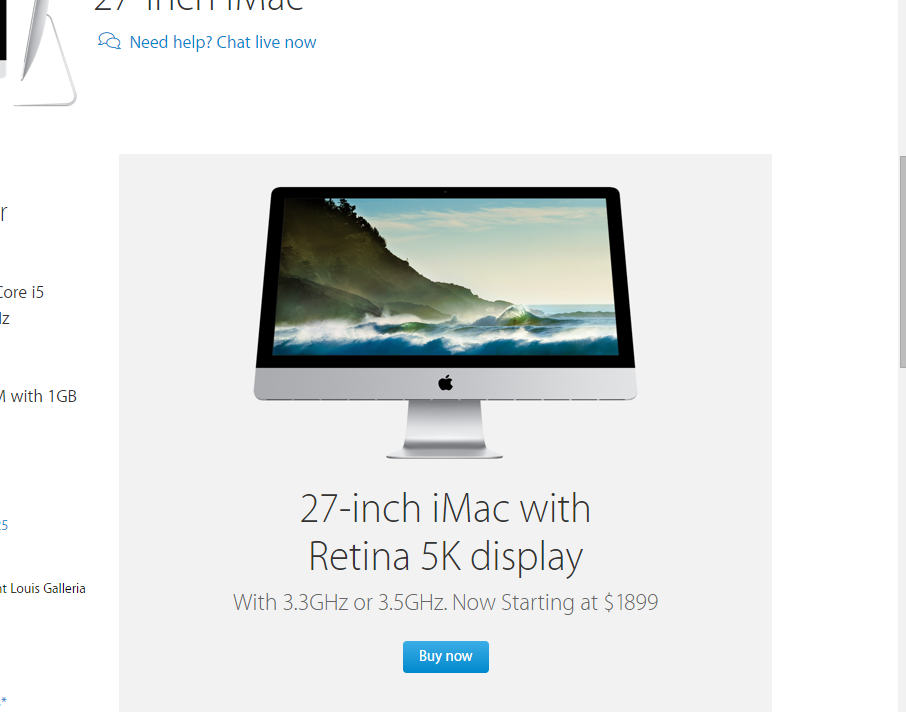Click the Apple logo on the iMac chin

(x=445, y=383)
